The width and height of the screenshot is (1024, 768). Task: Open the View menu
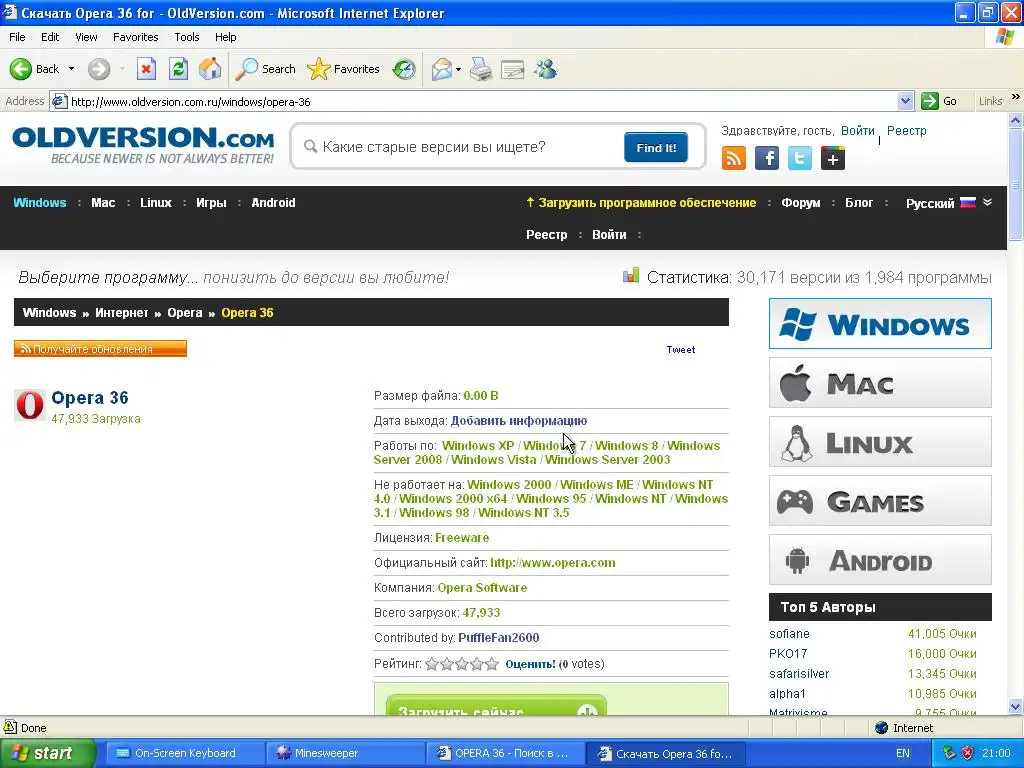(86, 37)
